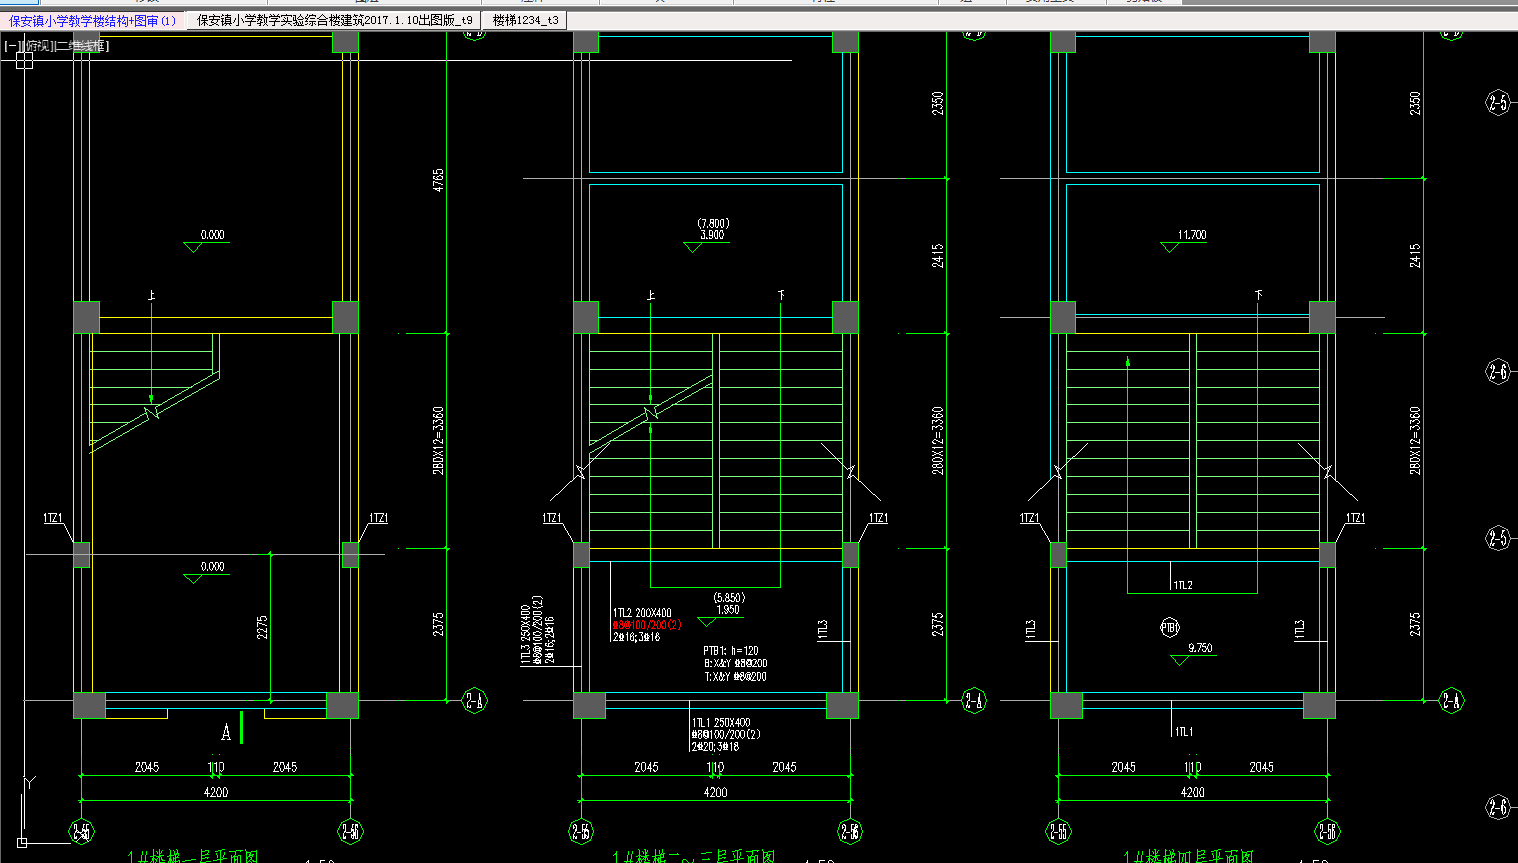
Task: Select the 1TL1 250X400 beam label
Action: click(x=721, y=722)
